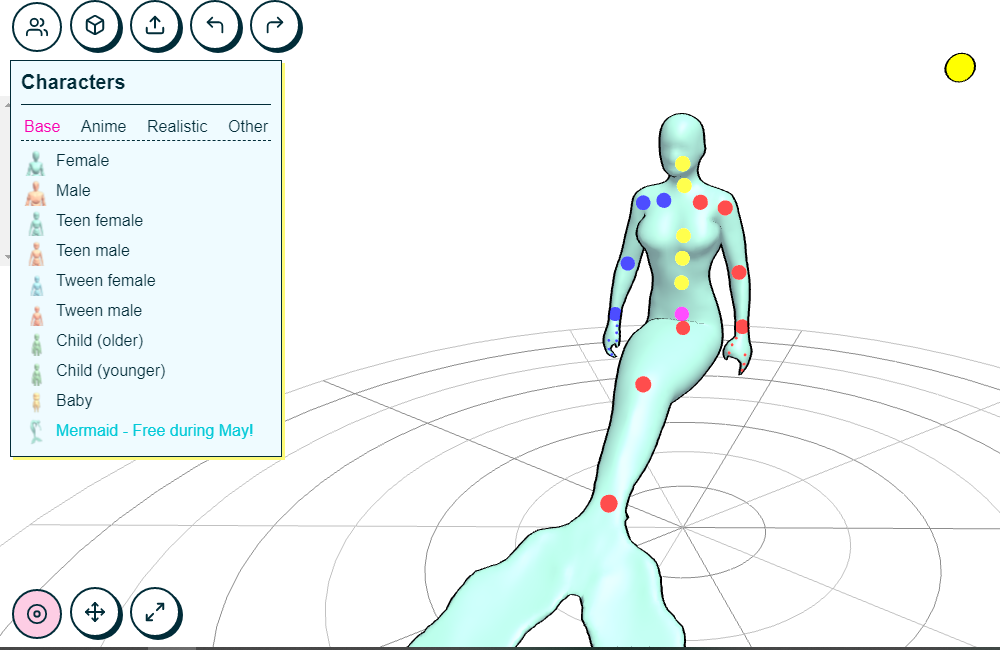Screen dimensions: 1000x650
Task: Click Mermaid - Free during May! link
Action: pos(154,431)
